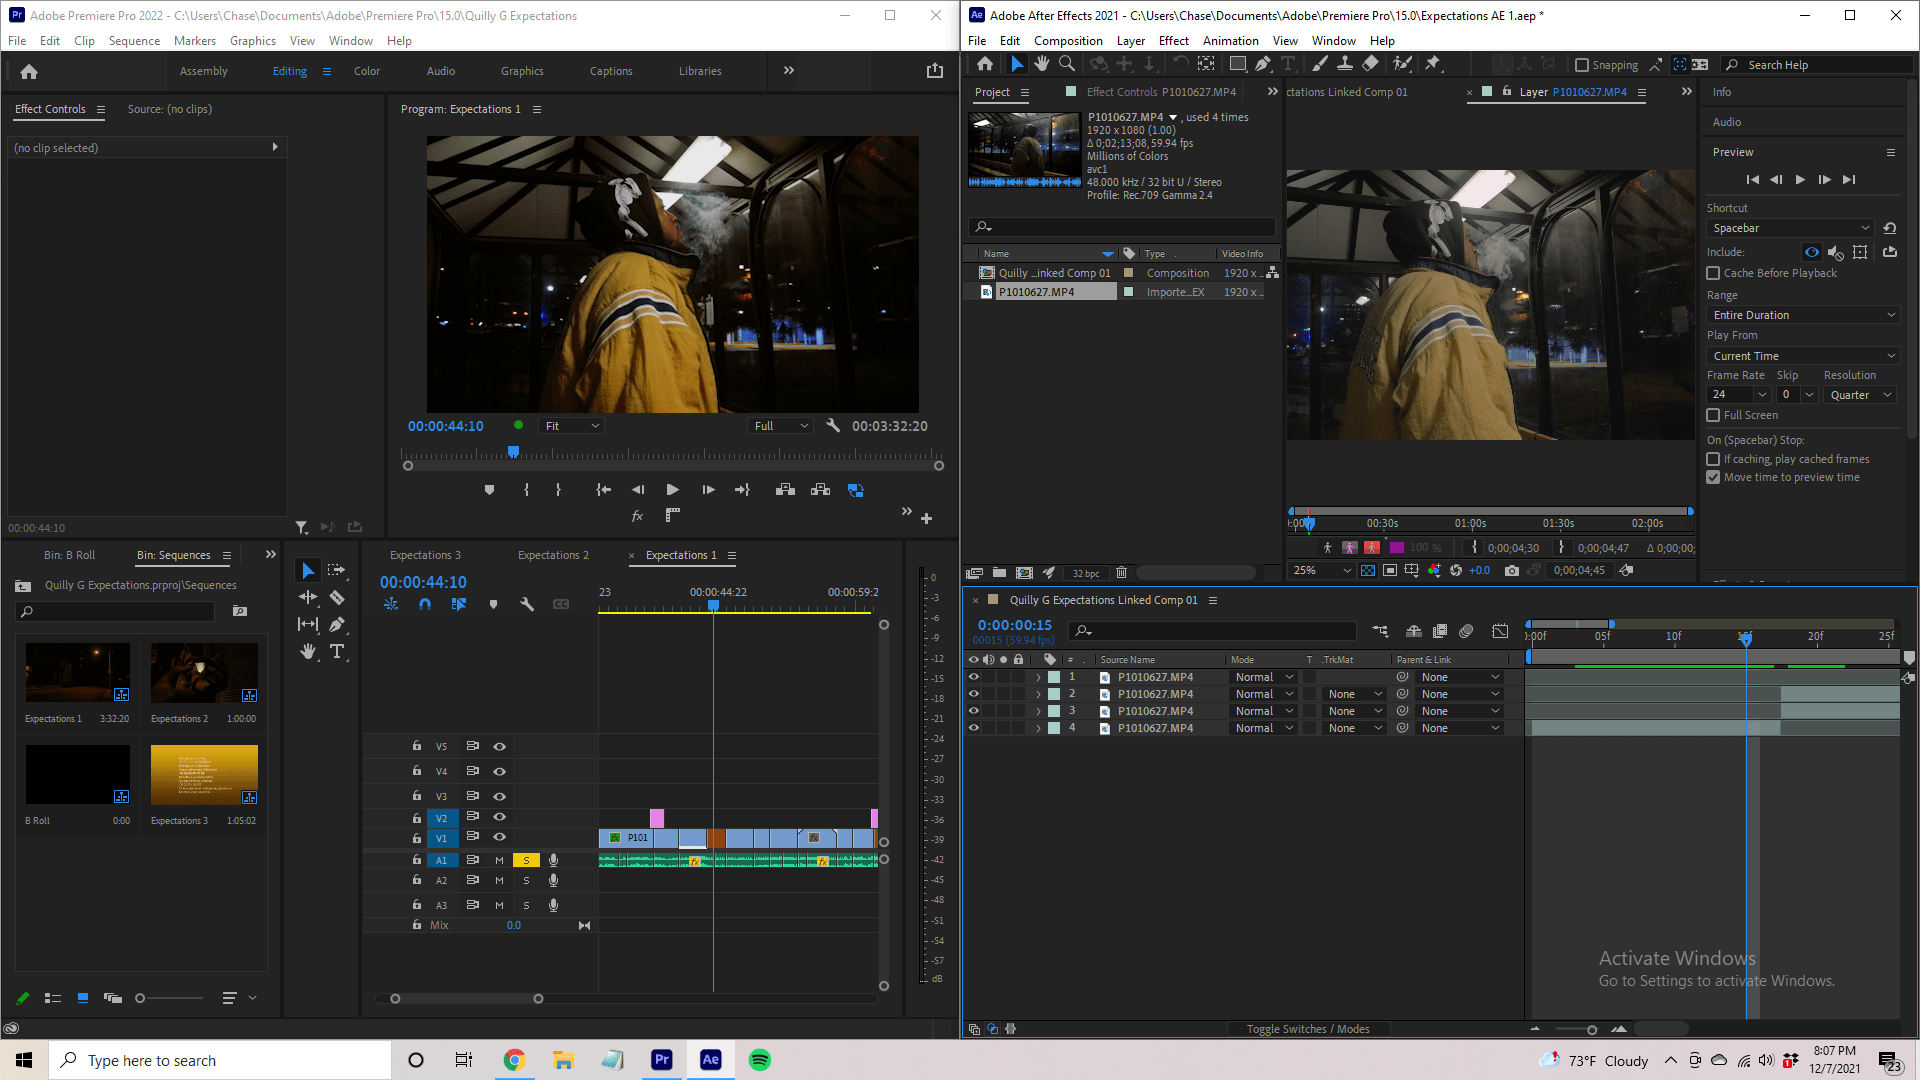Open the timeline wrench settings in Premiere
Viewport: 1920px width, 1080px height.
click(527, 604)
